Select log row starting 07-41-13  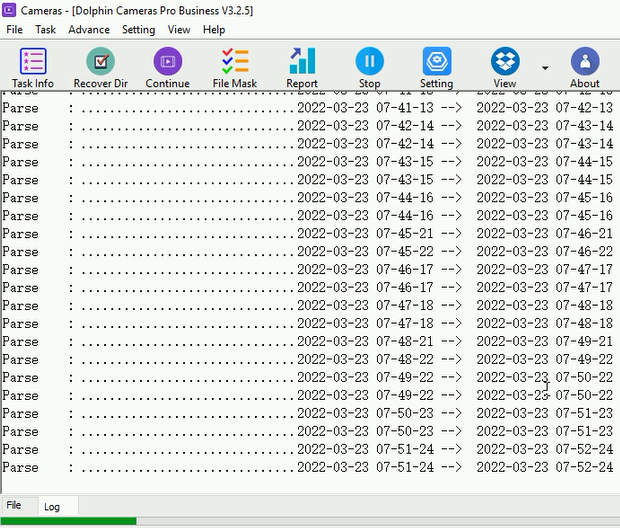click(x=308, y=108)
